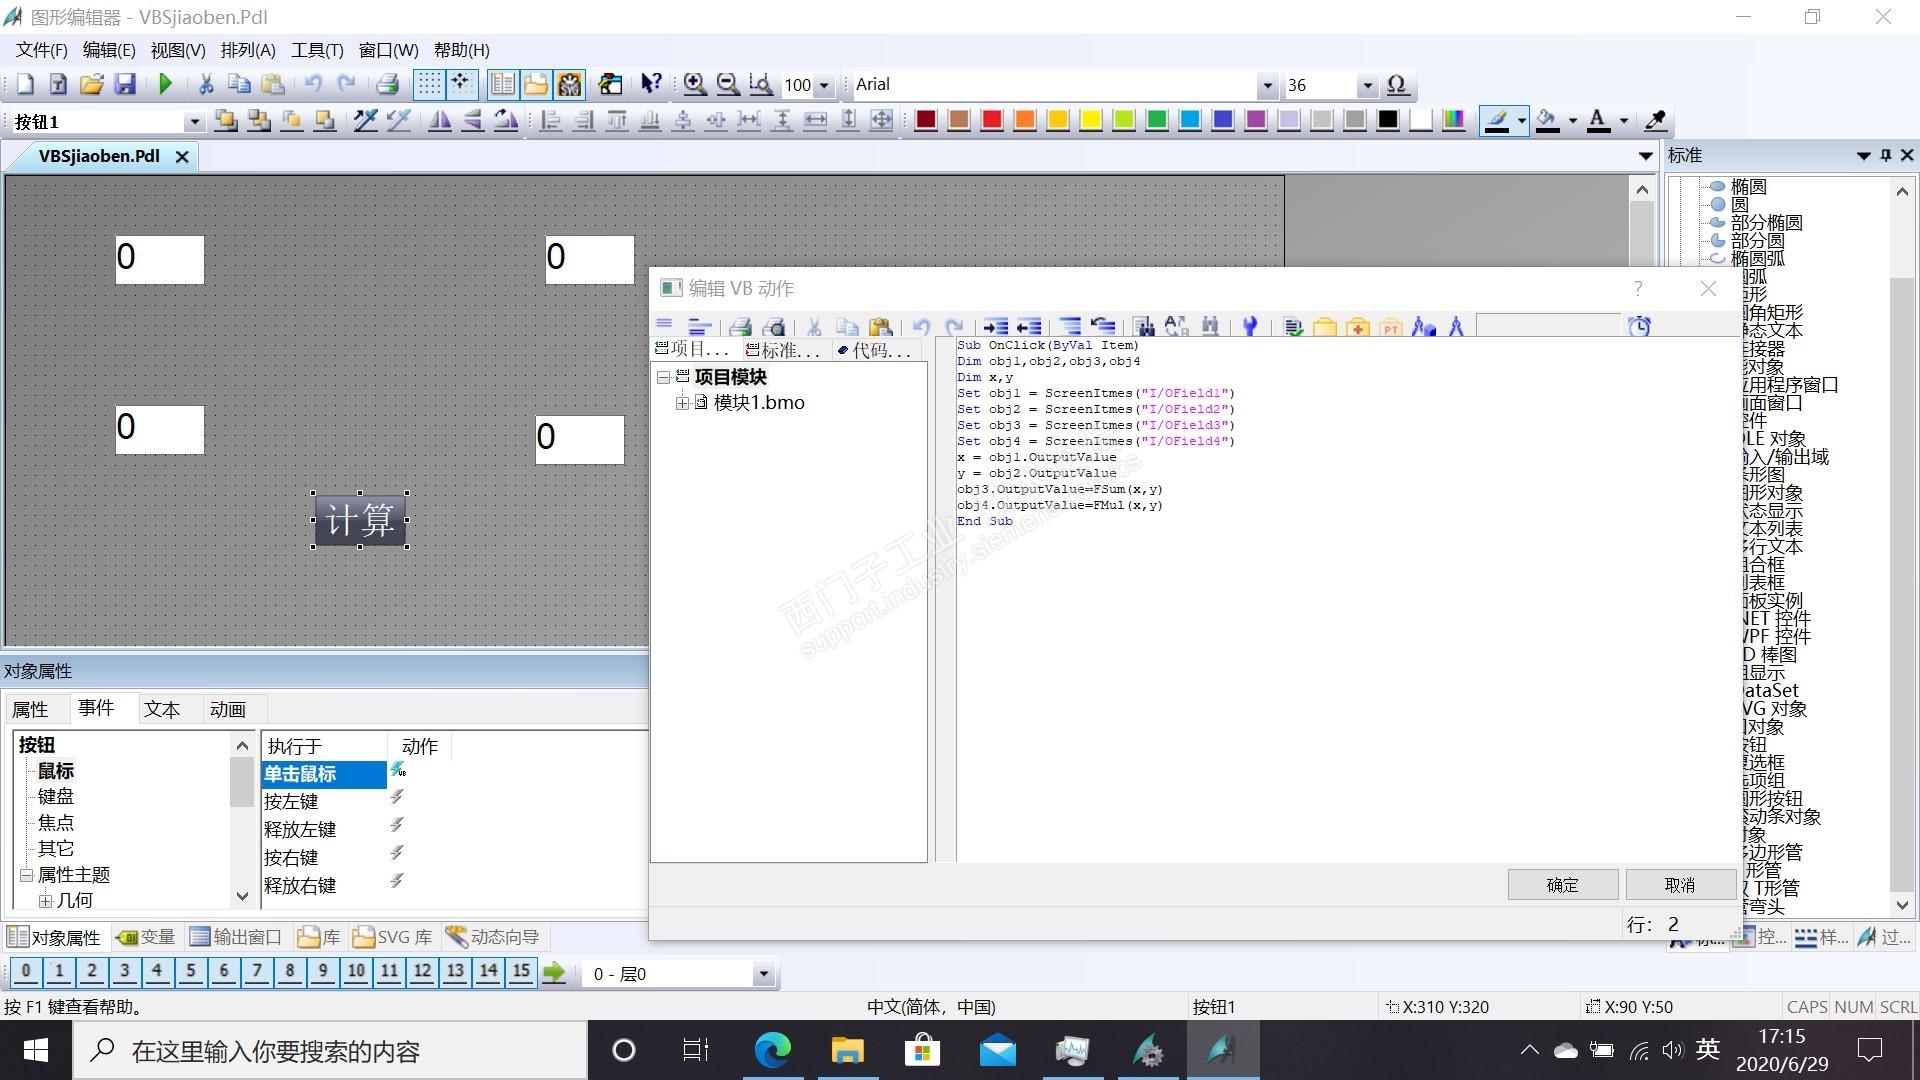
Task: Expand the 模块1.bmo tree node
Action: click(682, 403)
